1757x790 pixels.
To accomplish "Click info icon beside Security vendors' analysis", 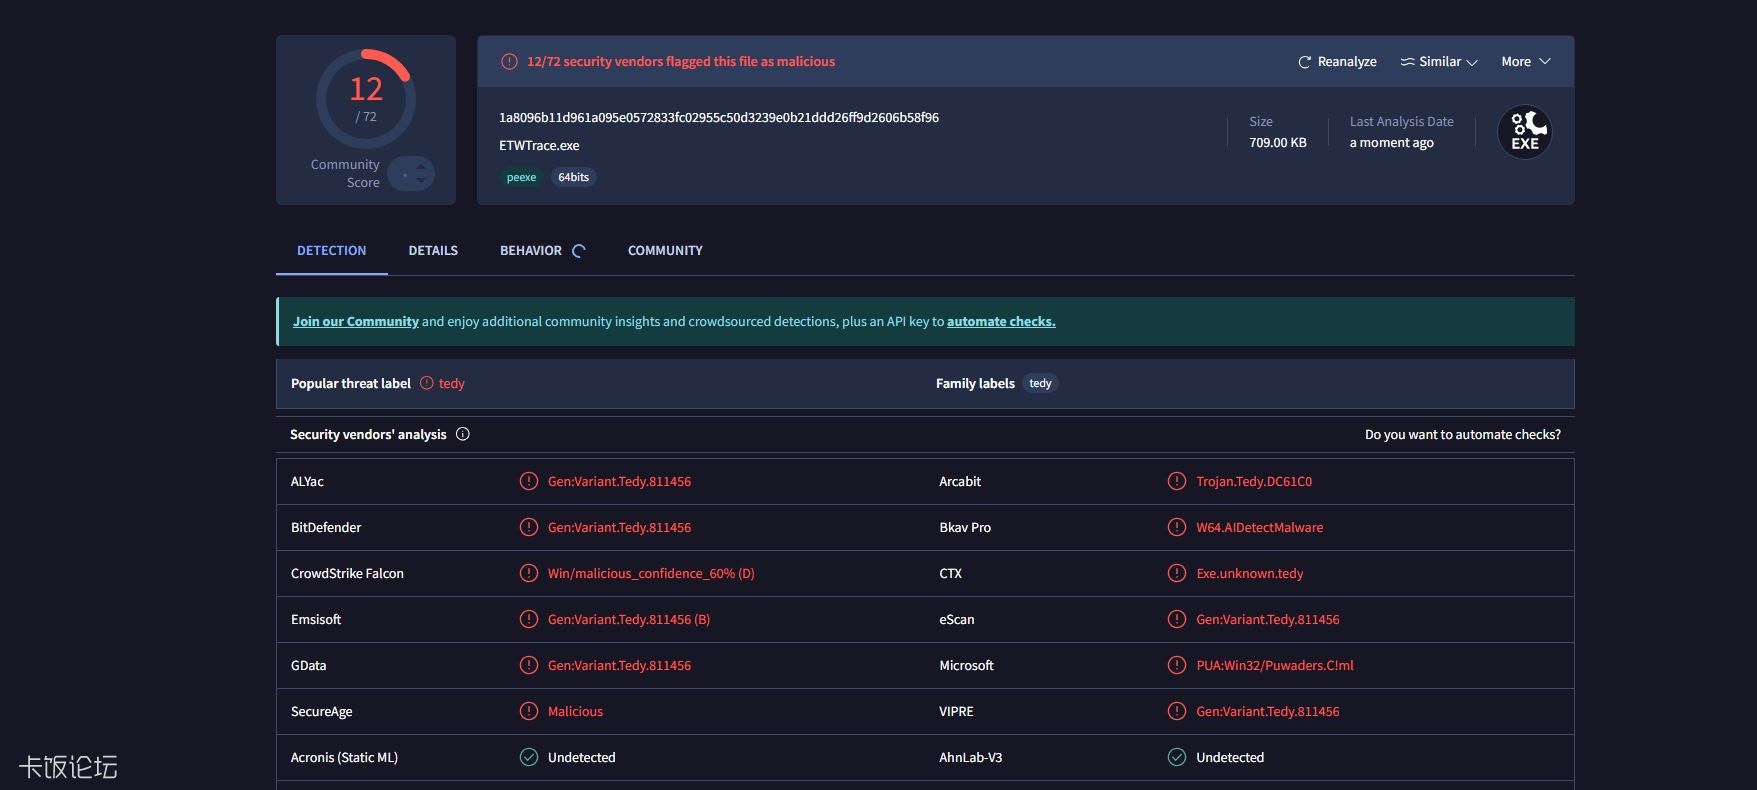I will coord(463,434).
